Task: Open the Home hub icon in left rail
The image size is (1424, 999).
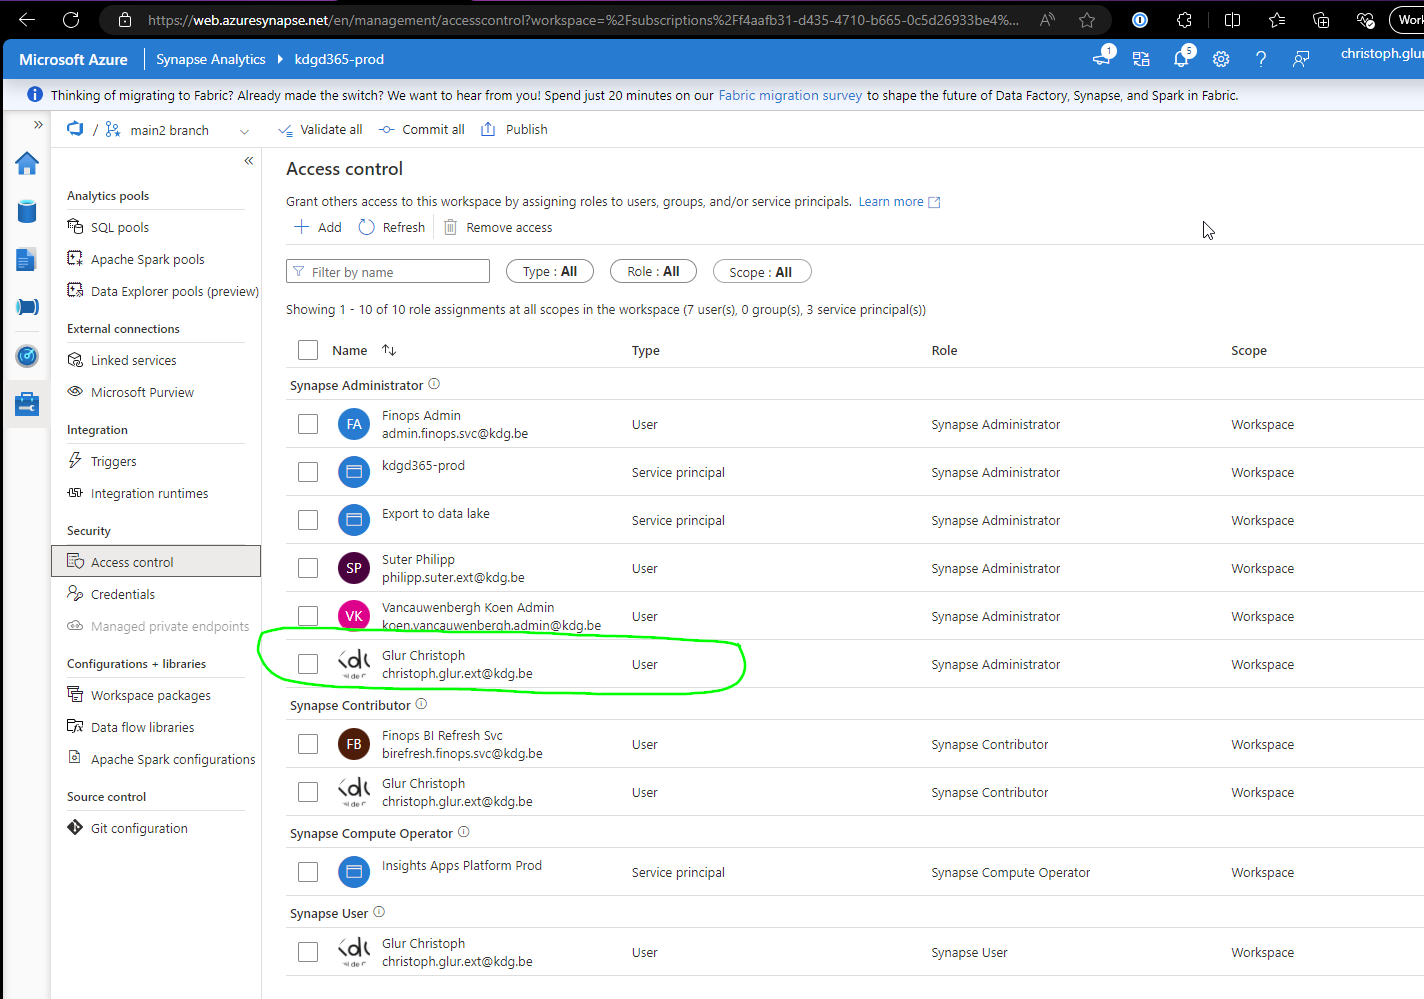Action: (x=27, y=163)
